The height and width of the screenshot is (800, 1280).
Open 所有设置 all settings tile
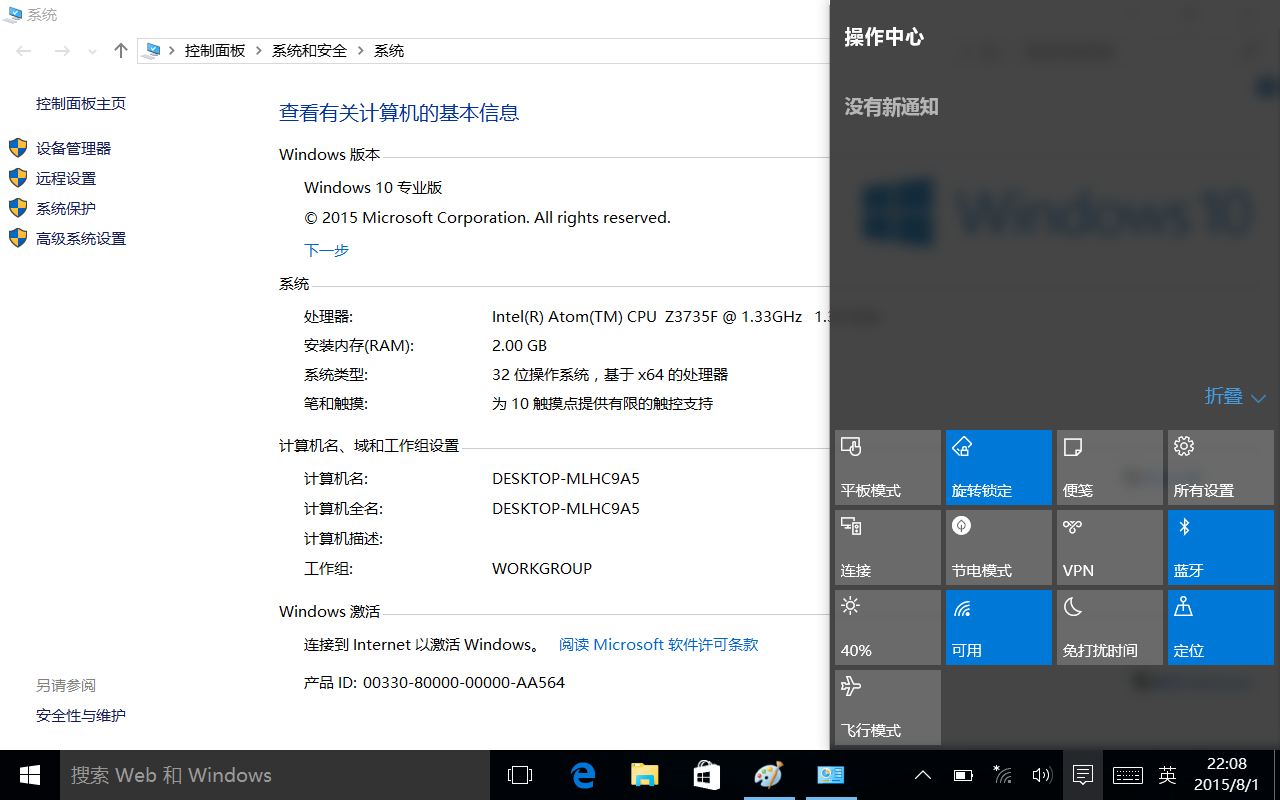(1221, 467)
